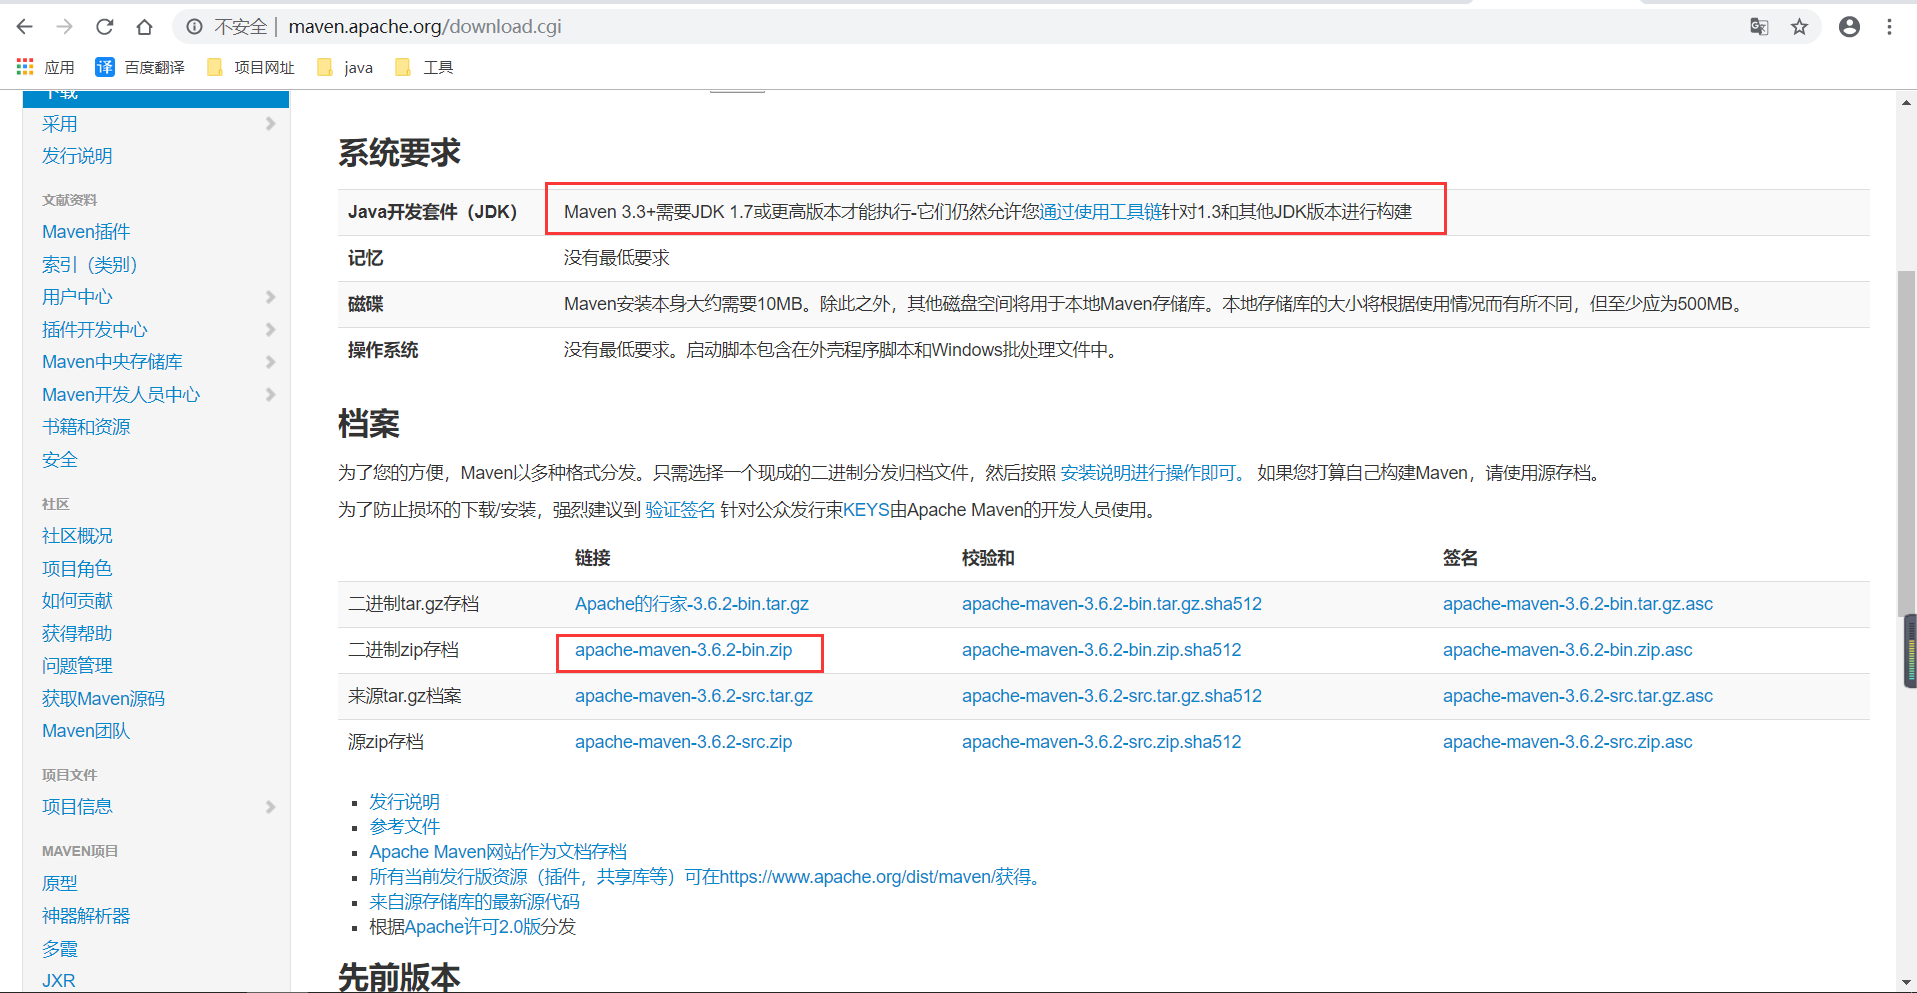Image resolution: width=1917 pixels, height=993 pixels.
Task: Expand the 采用 sidebar submenu arrow
Action: 270,124
